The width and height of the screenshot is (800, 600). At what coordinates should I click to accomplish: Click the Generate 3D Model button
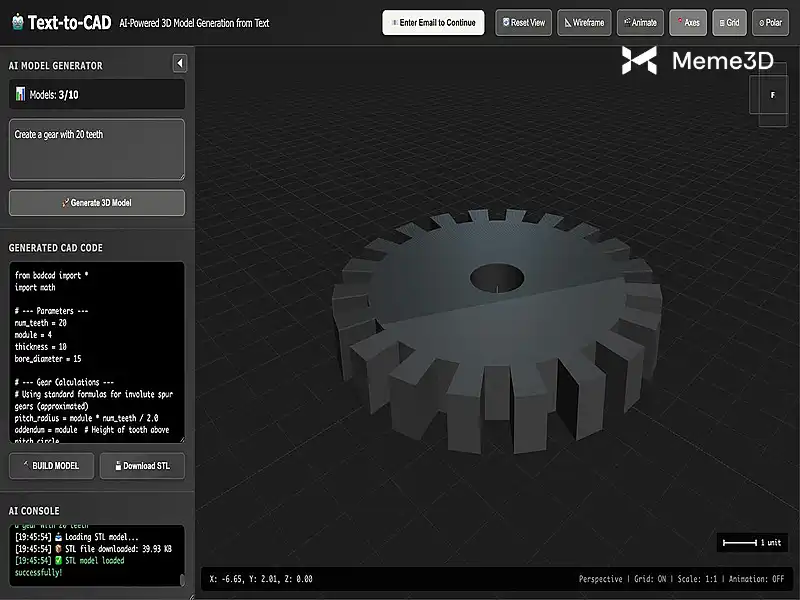(x=97, y=203)
